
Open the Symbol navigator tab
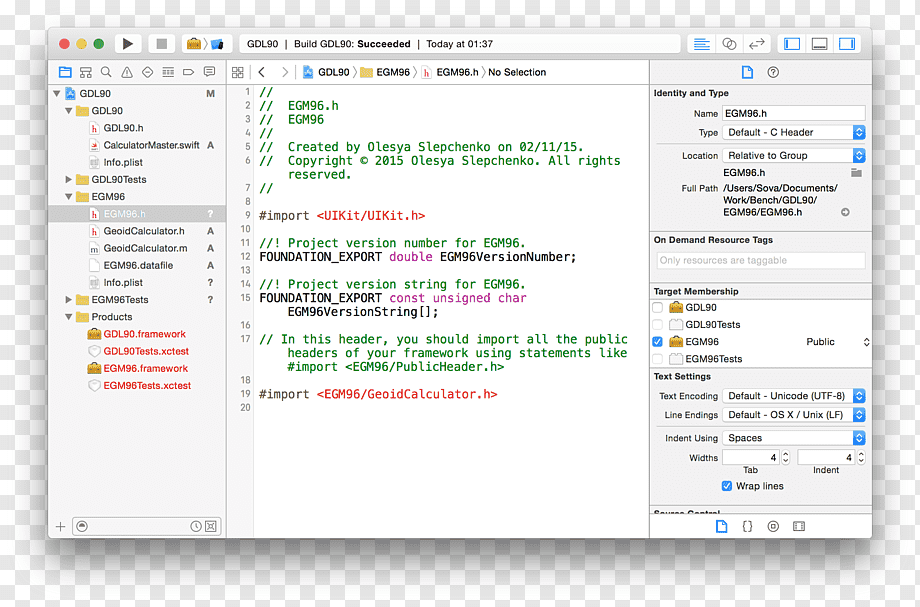(86, 72)
